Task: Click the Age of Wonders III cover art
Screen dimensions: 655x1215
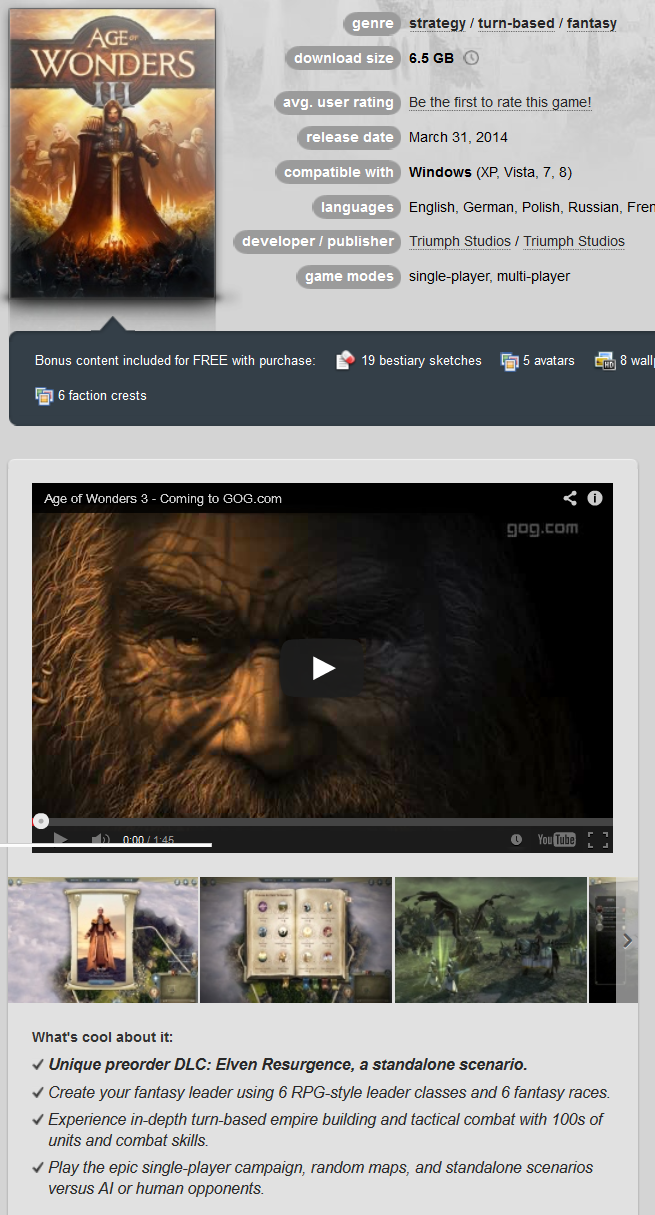Action: (112, 153)
